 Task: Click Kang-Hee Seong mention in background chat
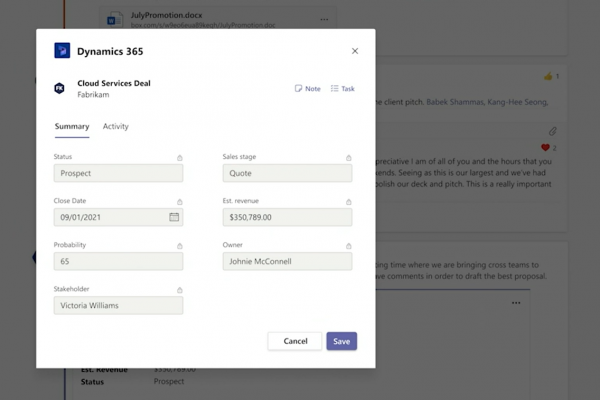pyautogui.click(x=518, y=102)
